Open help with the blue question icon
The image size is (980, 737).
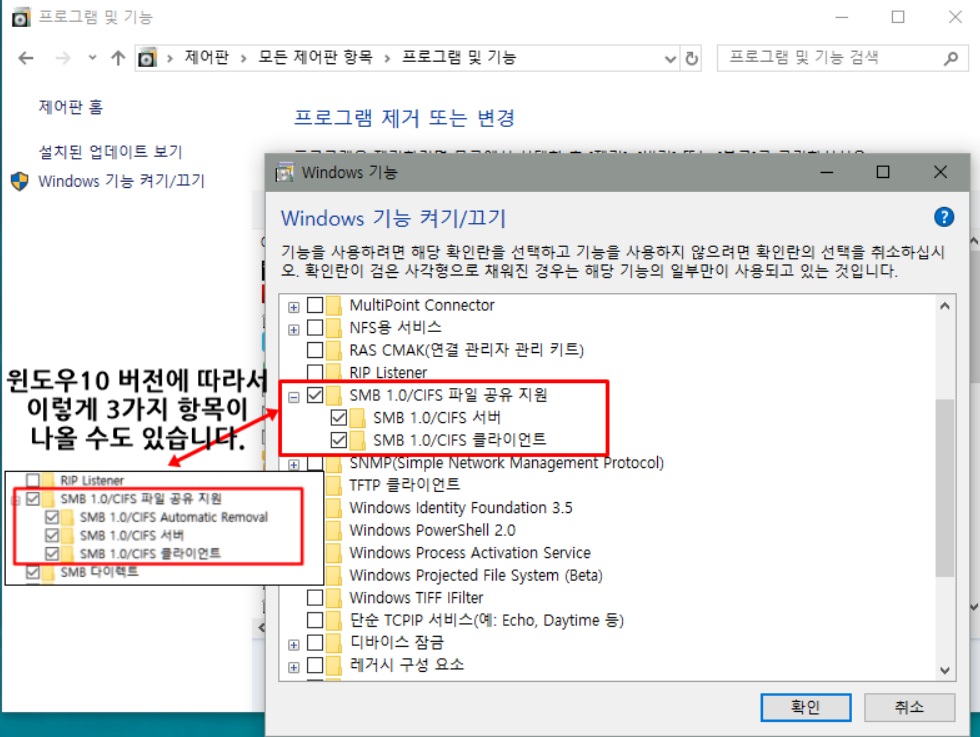coord(943,218)
